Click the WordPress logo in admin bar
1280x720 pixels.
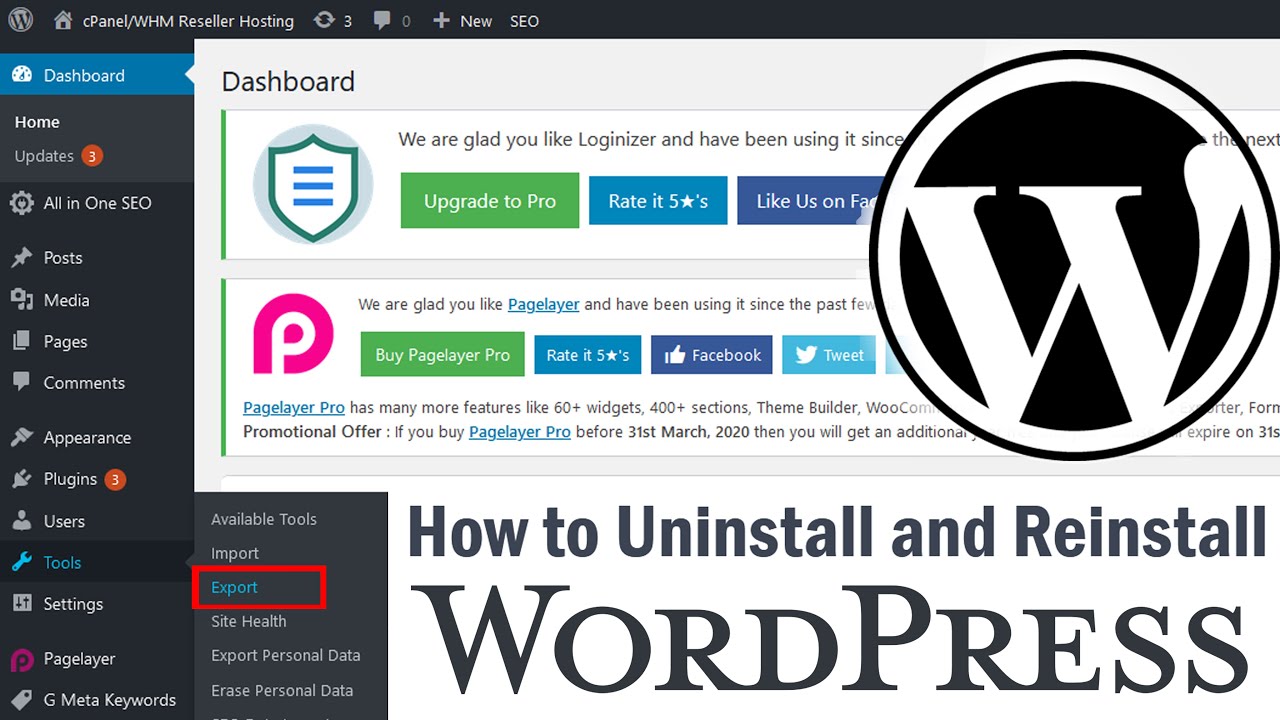click(x=21, y=20)
